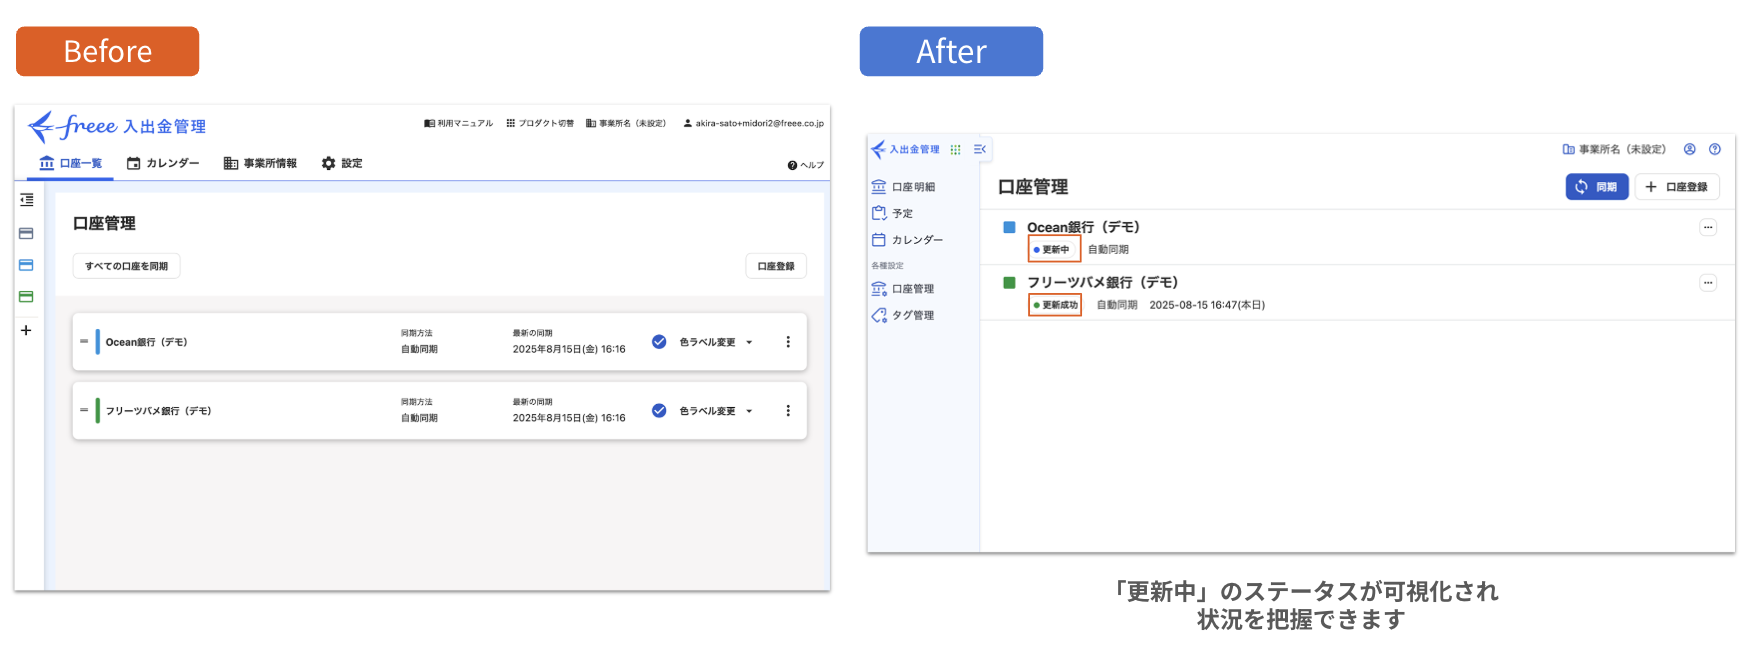The width and height of the screenshot is (1751, 662).
Task: Open 色ラベル変更 dropdown for フリーツバメ銀行
Action: (716, 411)
